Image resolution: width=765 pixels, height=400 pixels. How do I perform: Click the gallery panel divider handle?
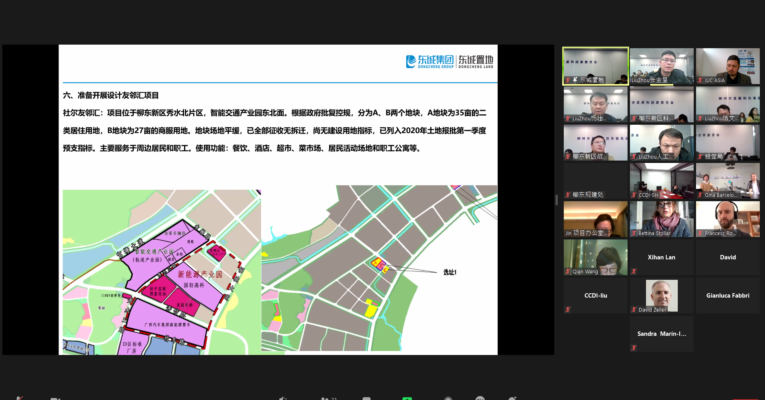pyautogui.click(x=557, y=200)
